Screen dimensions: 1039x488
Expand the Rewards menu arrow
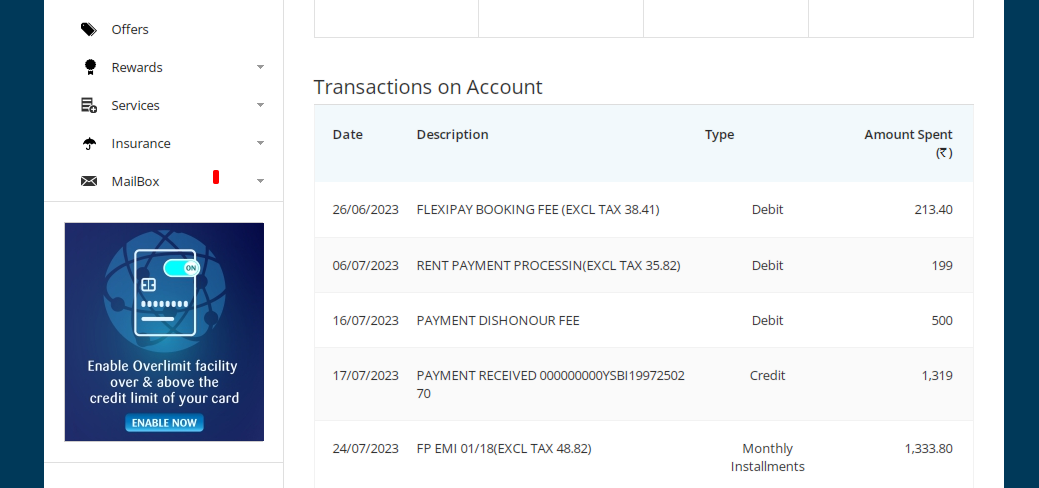click(260, 67)
